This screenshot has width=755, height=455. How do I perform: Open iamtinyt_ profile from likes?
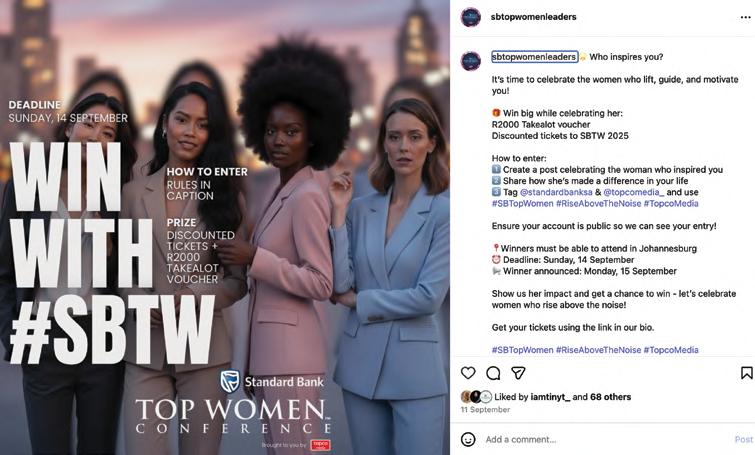point(550,397)
